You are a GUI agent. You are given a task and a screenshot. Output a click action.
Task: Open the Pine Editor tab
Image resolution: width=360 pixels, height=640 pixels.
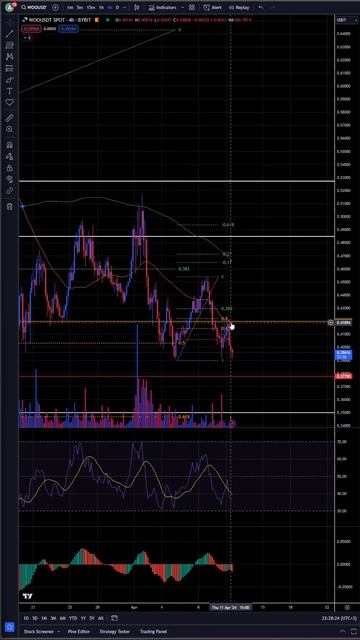(x=78, y=631)
